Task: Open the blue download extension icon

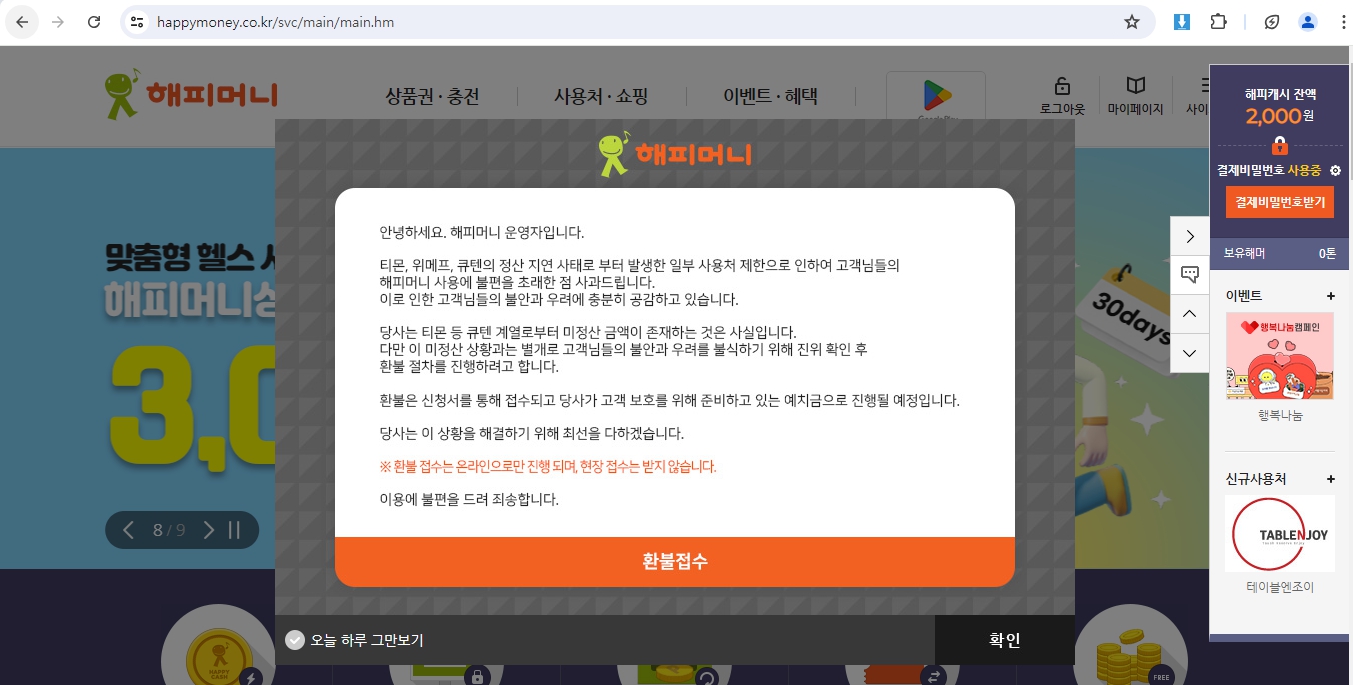Action: (1182, 22)
